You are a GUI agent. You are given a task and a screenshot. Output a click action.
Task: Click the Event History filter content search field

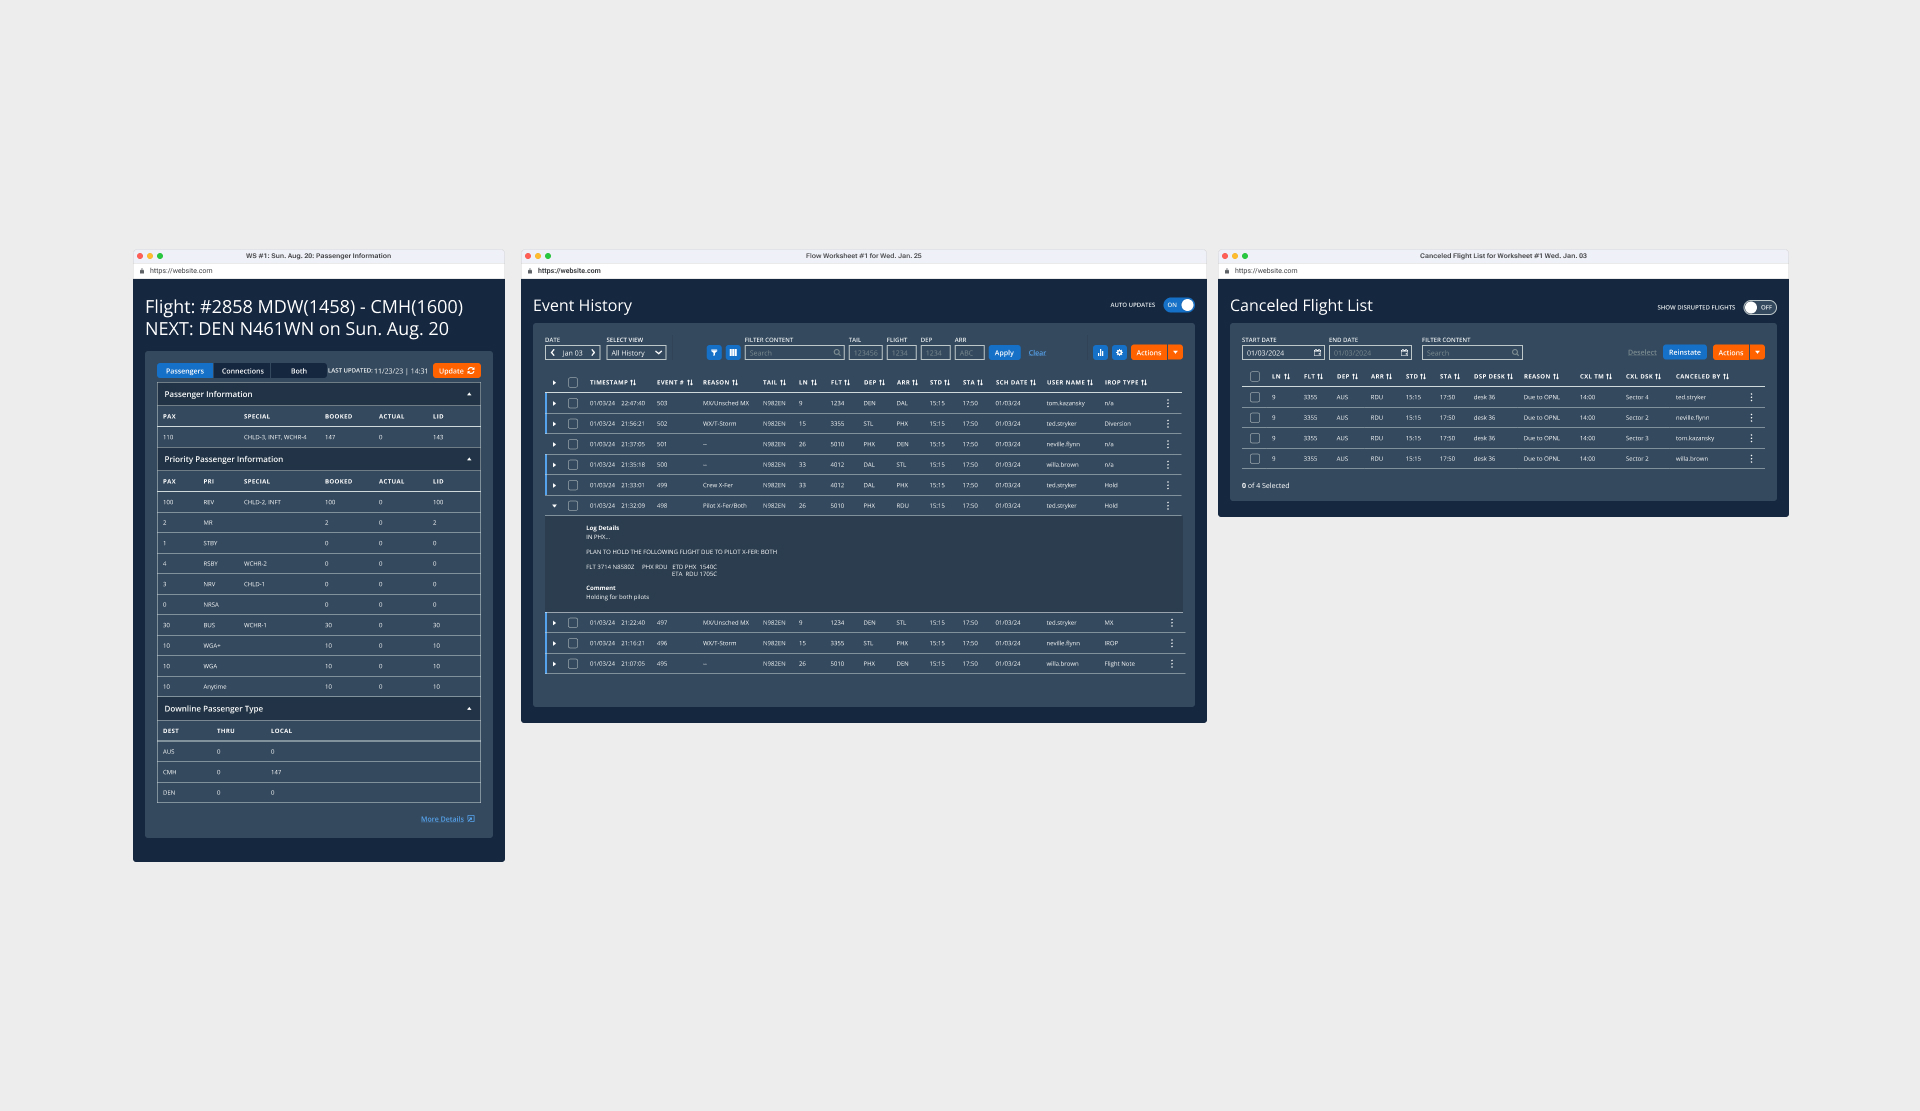795,353
